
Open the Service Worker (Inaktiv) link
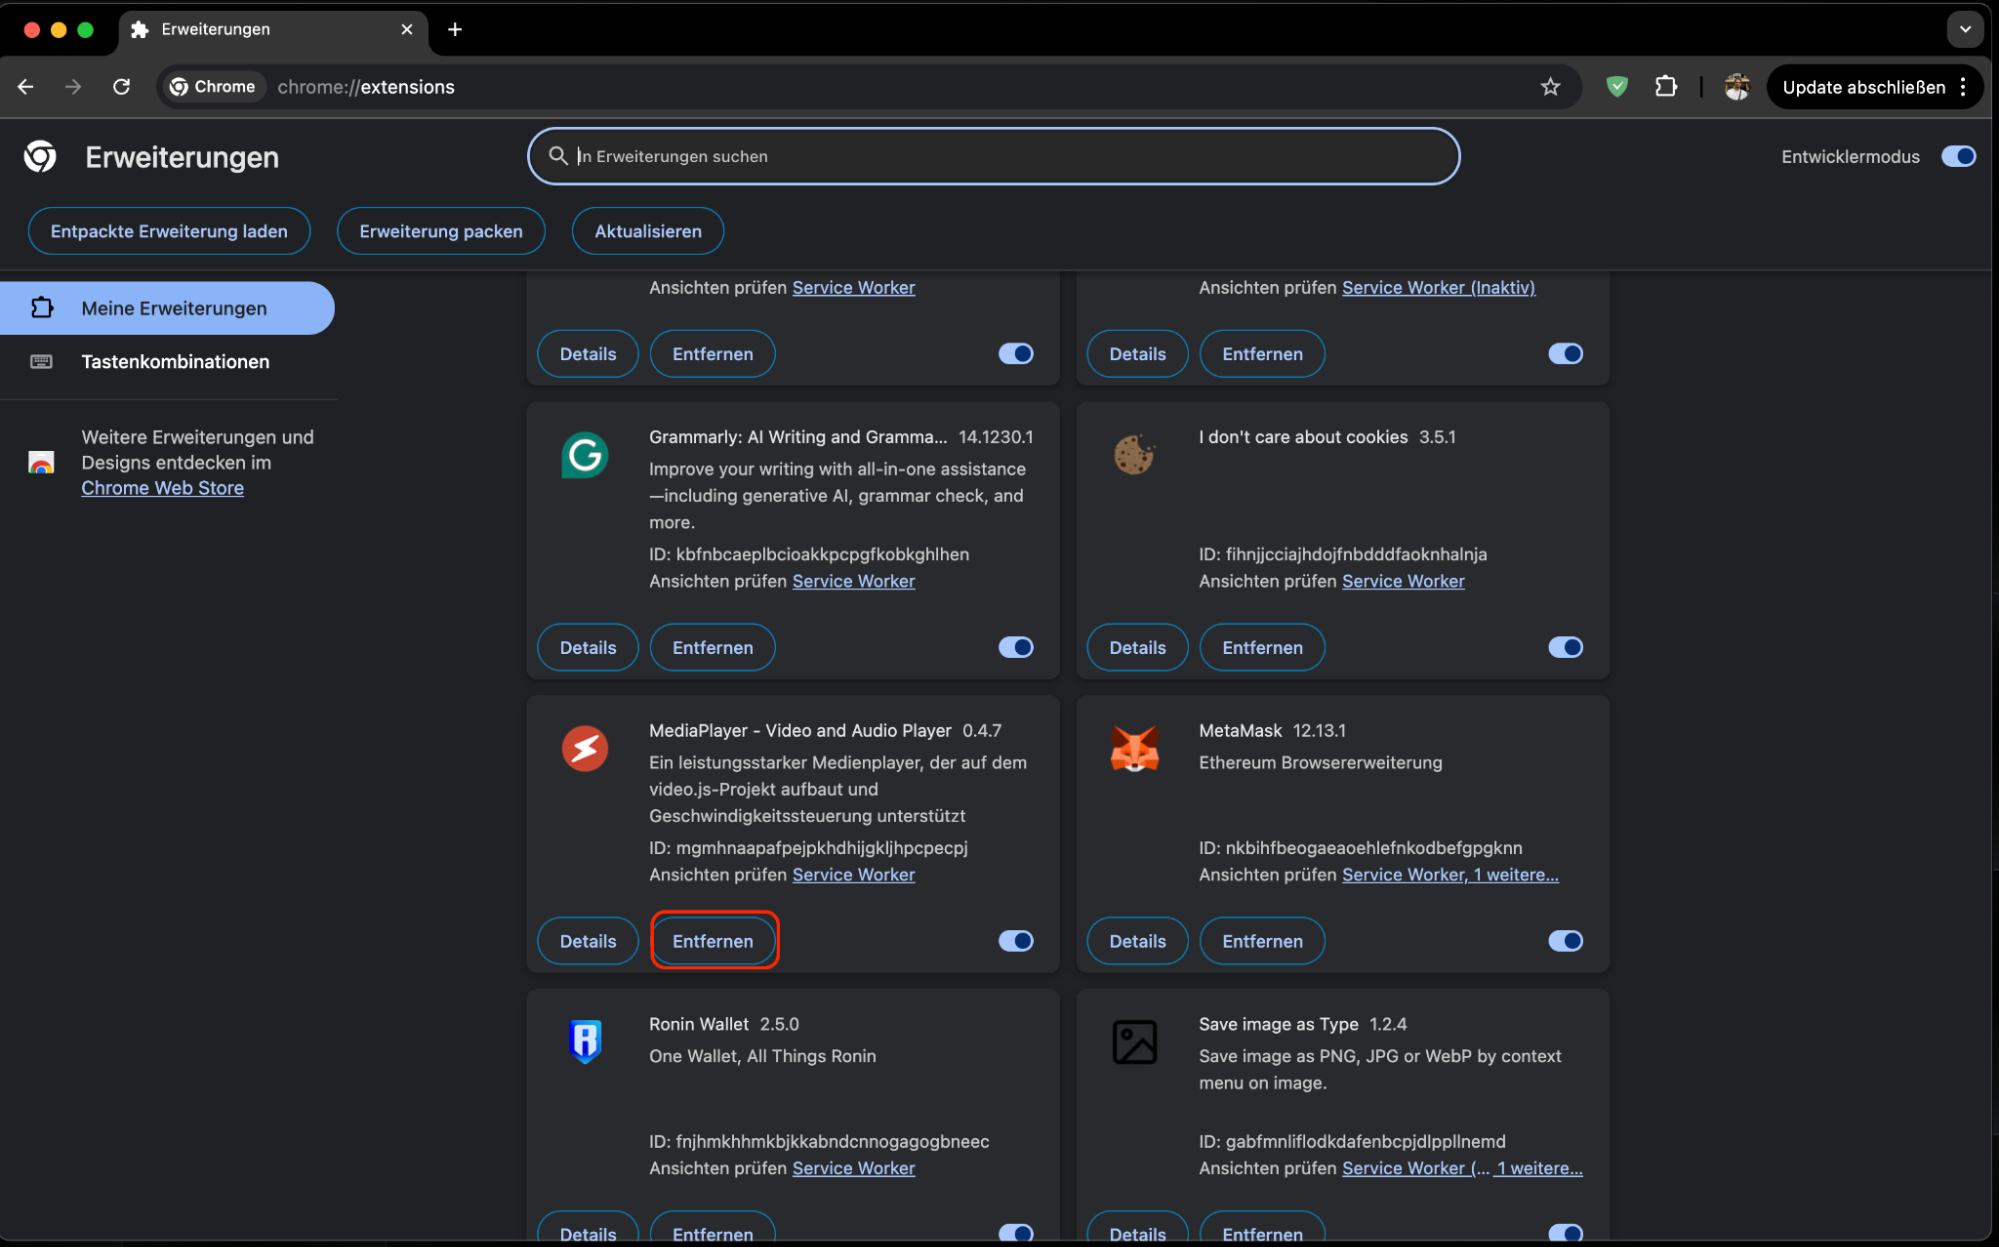coord(1438,288)
